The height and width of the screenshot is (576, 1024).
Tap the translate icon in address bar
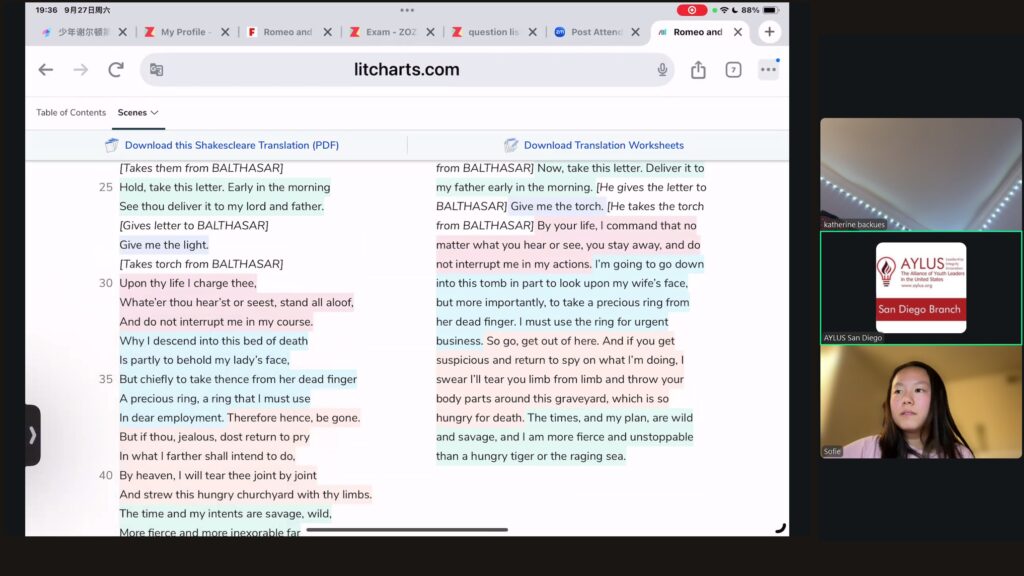pyautogui.click(x=156, y=70)
